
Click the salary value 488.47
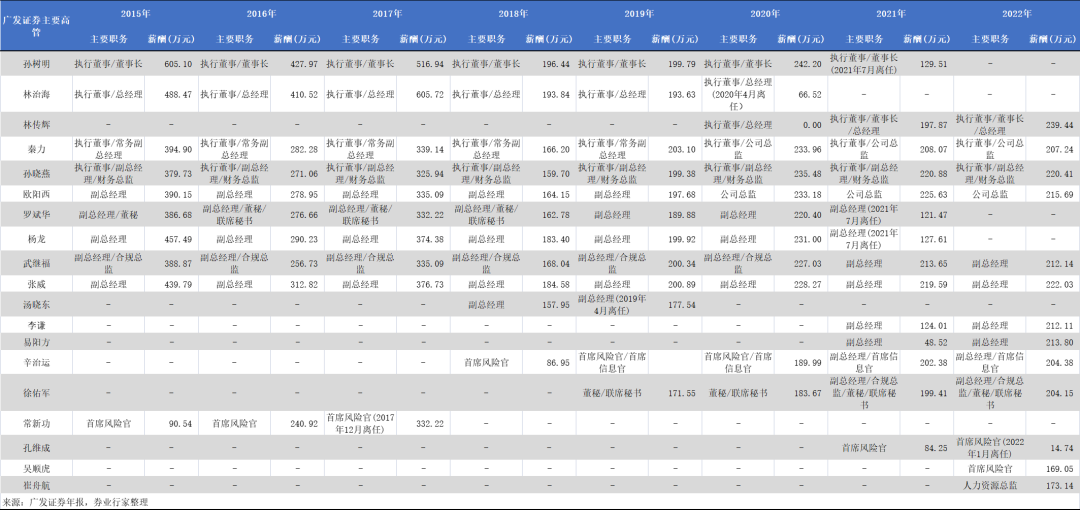(178, 94)
